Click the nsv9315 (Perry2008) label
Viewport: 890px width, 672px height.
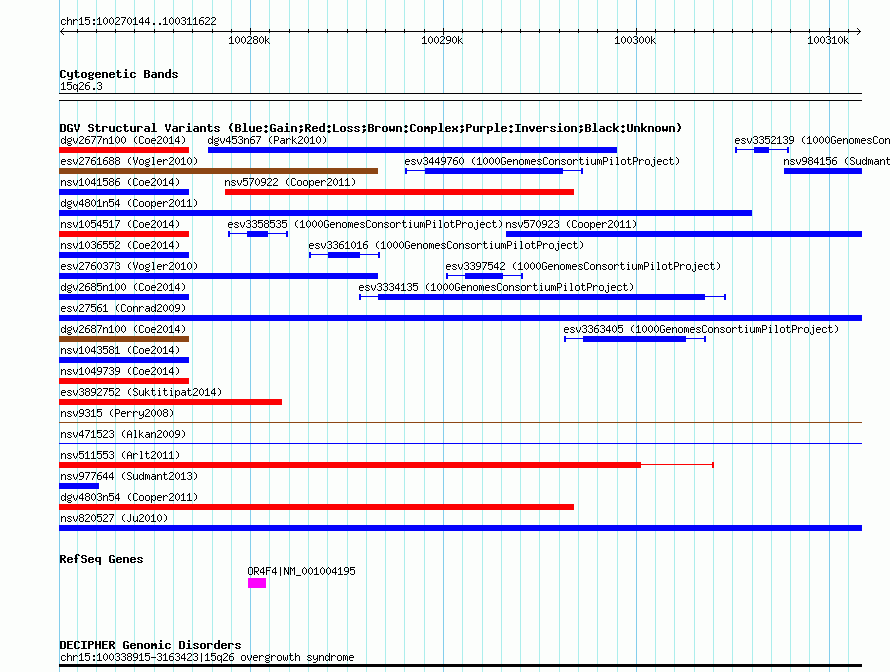click(117, 413)
